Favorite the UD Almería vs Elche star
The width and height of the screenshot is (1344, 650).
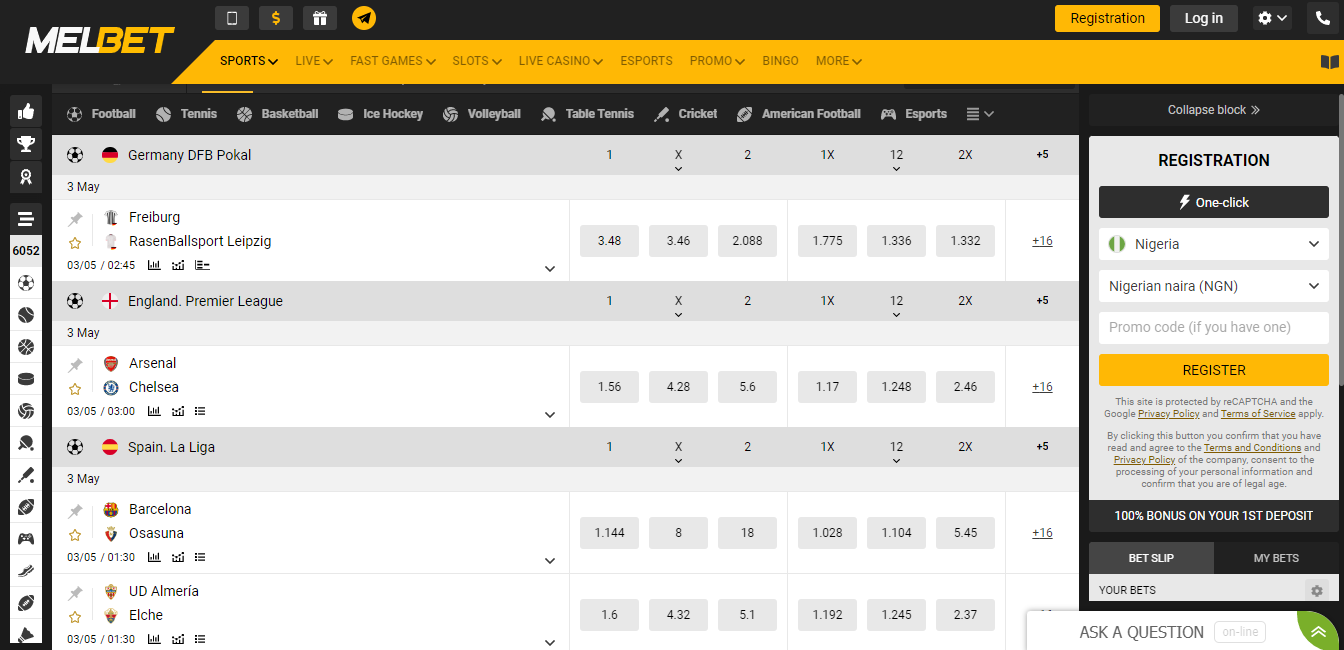(x=75, y=617)
